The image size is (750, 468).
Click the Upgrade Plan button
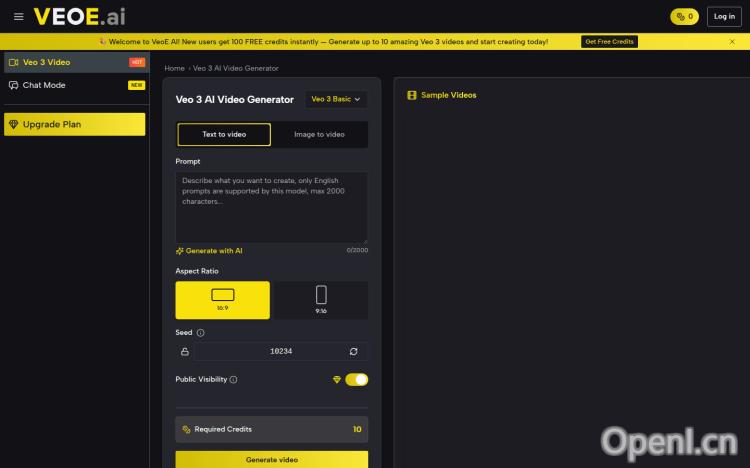75,124
